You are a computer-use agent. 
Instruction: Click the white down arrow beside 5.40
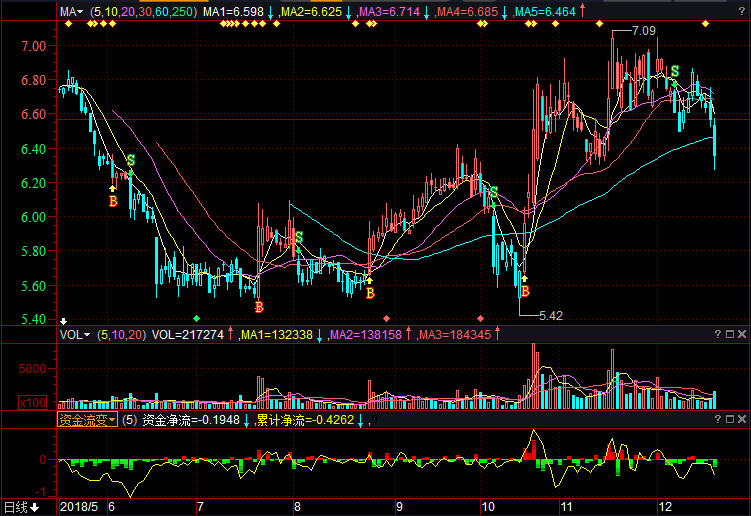[x=64, y=320]
